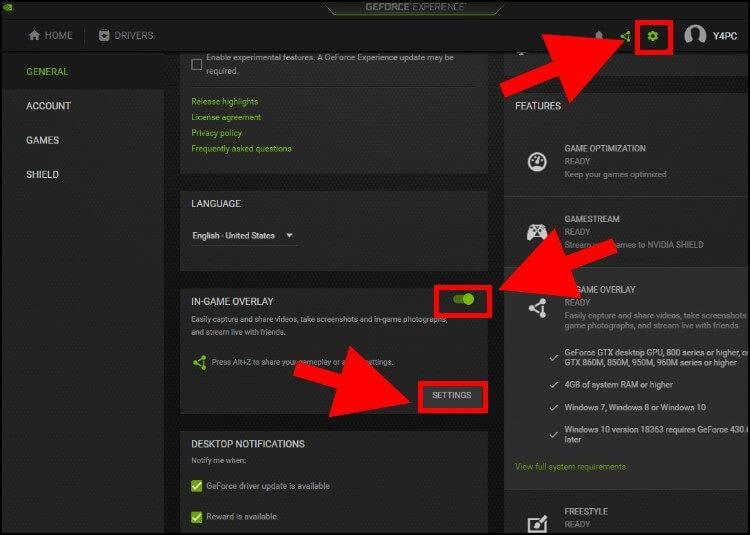
Task: Uncheck GeForce driver update notification
Action: point(196,486)
